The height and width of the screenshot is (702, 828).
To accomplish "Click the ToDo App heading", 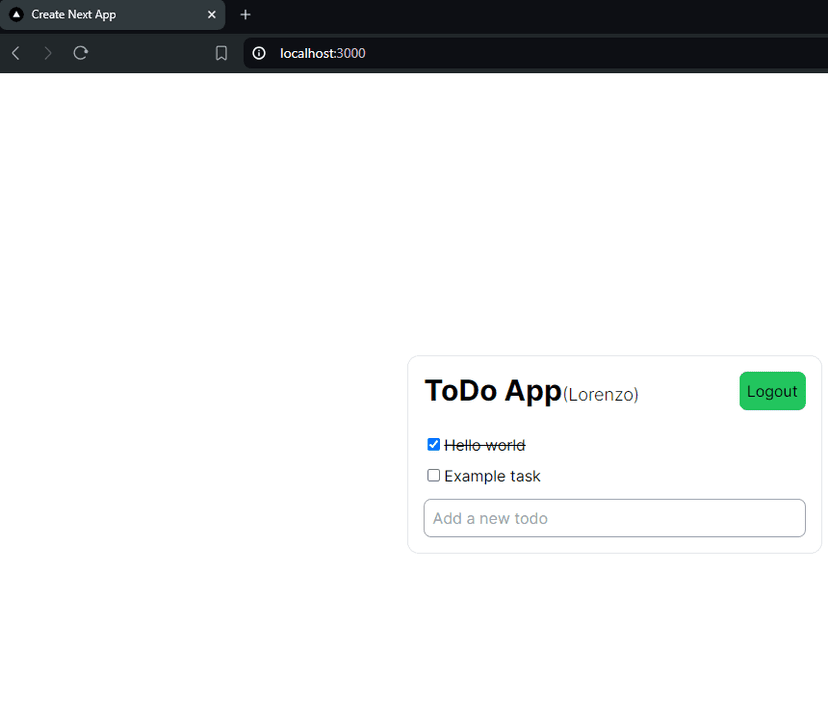I will click(493, 391).
